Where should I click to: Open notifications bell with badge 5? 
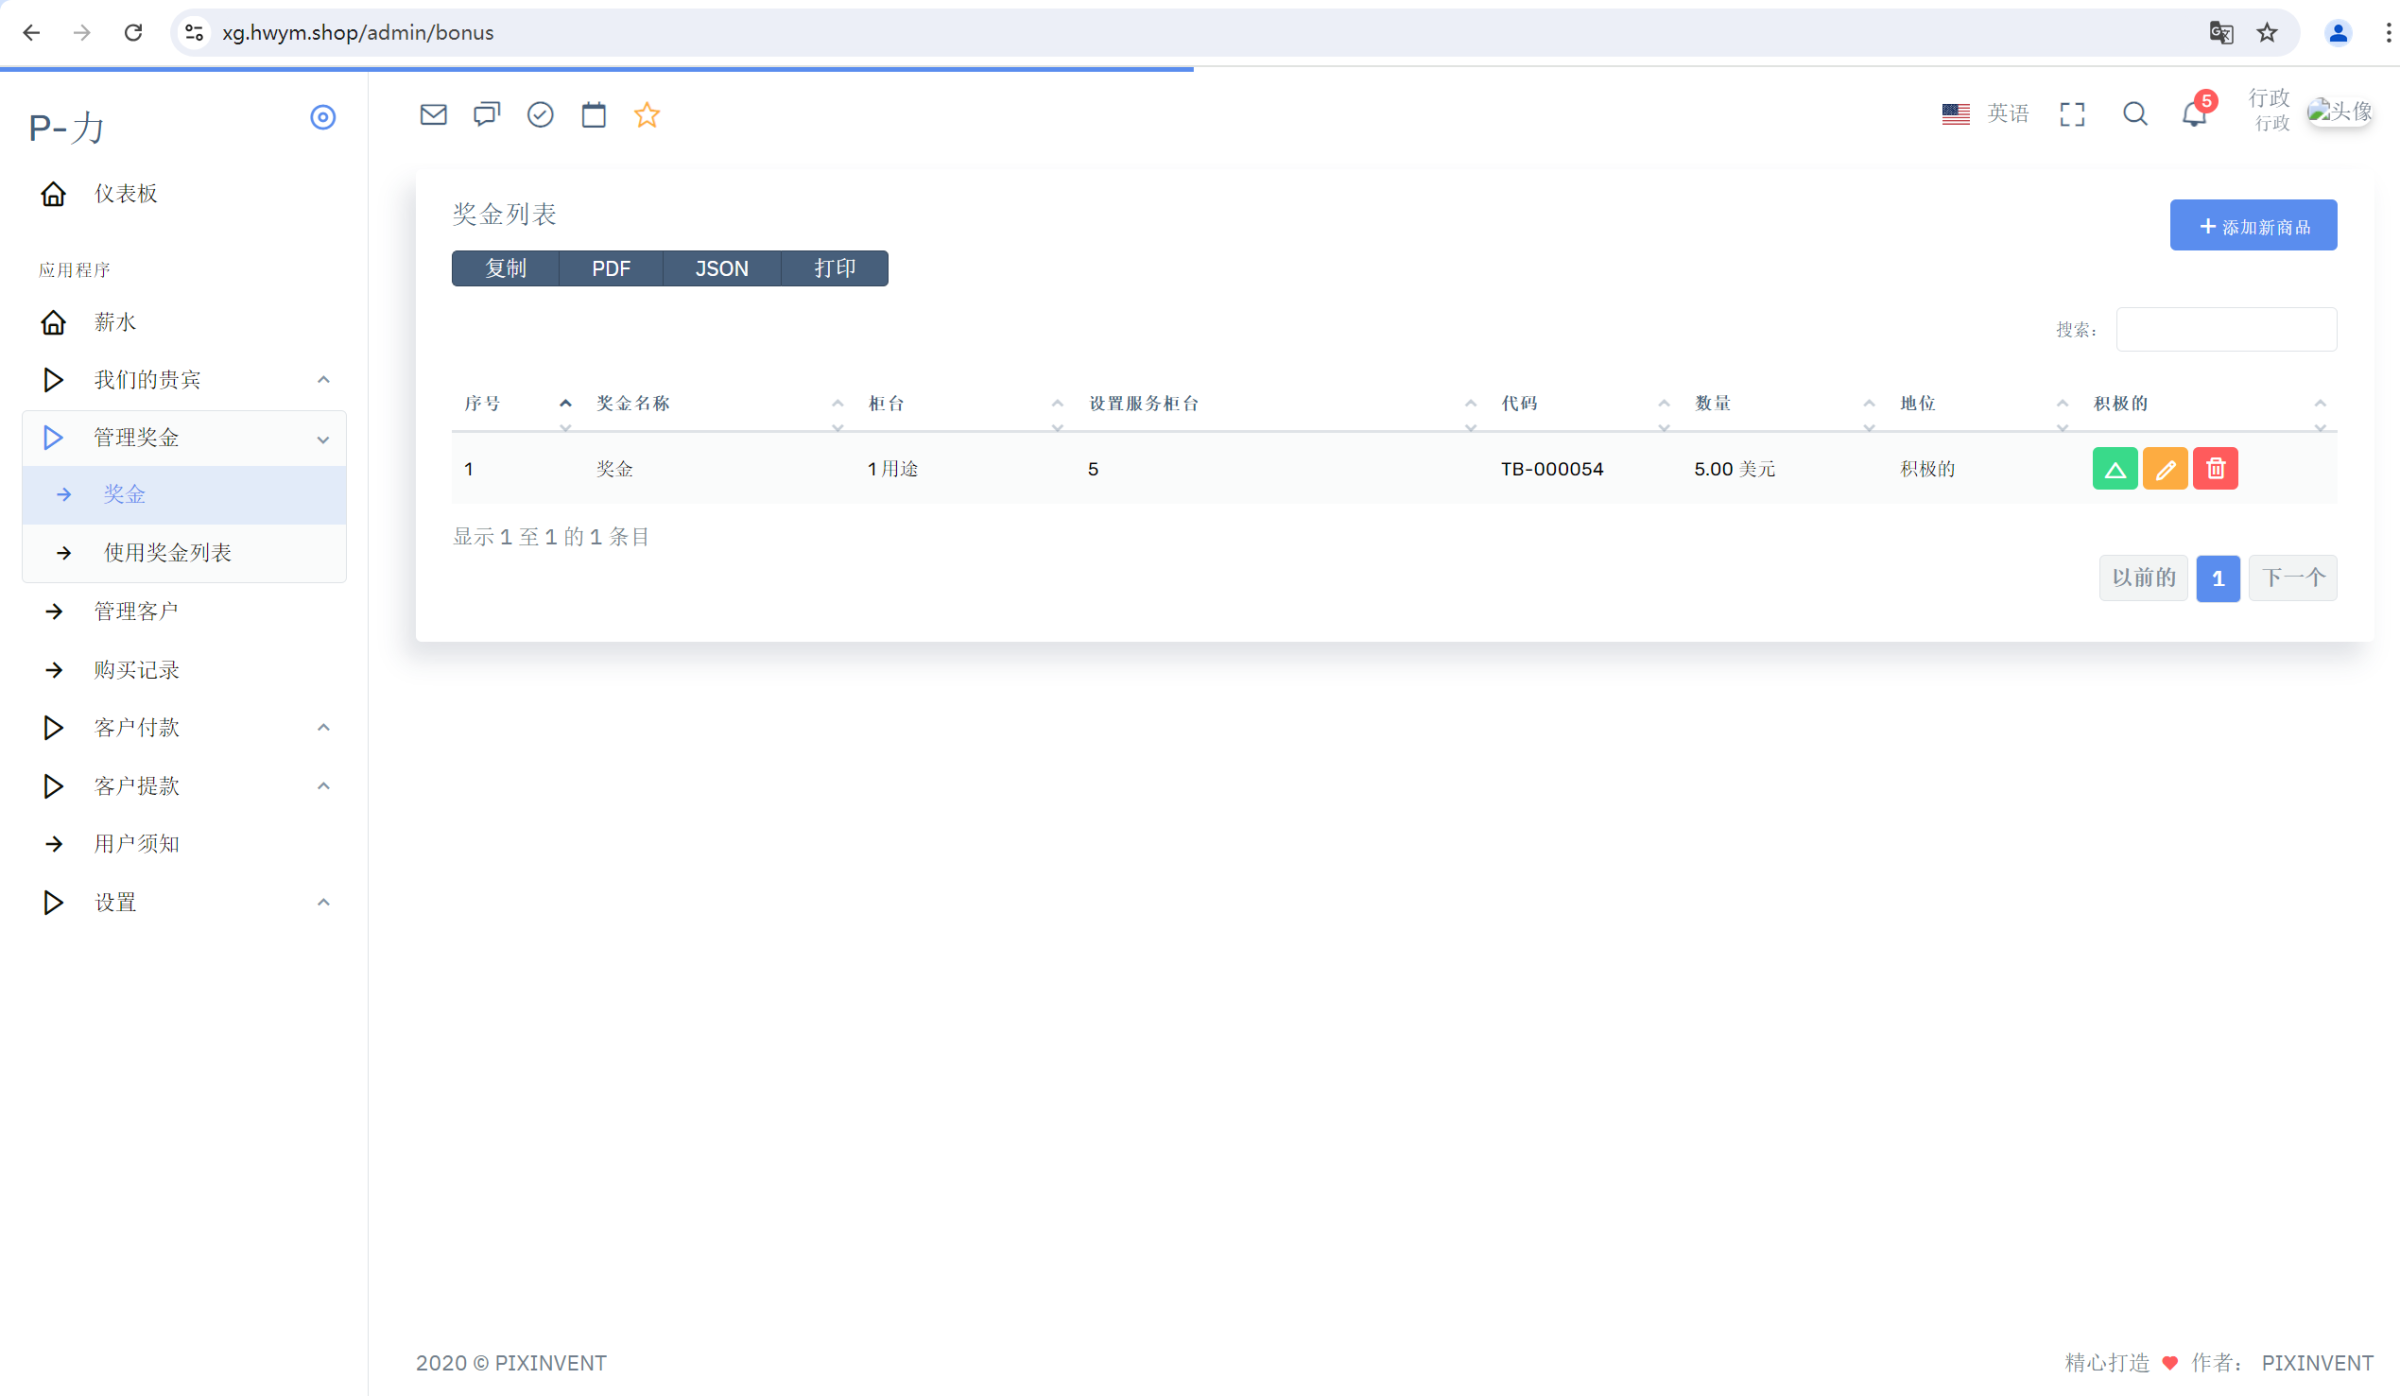click(x=2194, y=114)
